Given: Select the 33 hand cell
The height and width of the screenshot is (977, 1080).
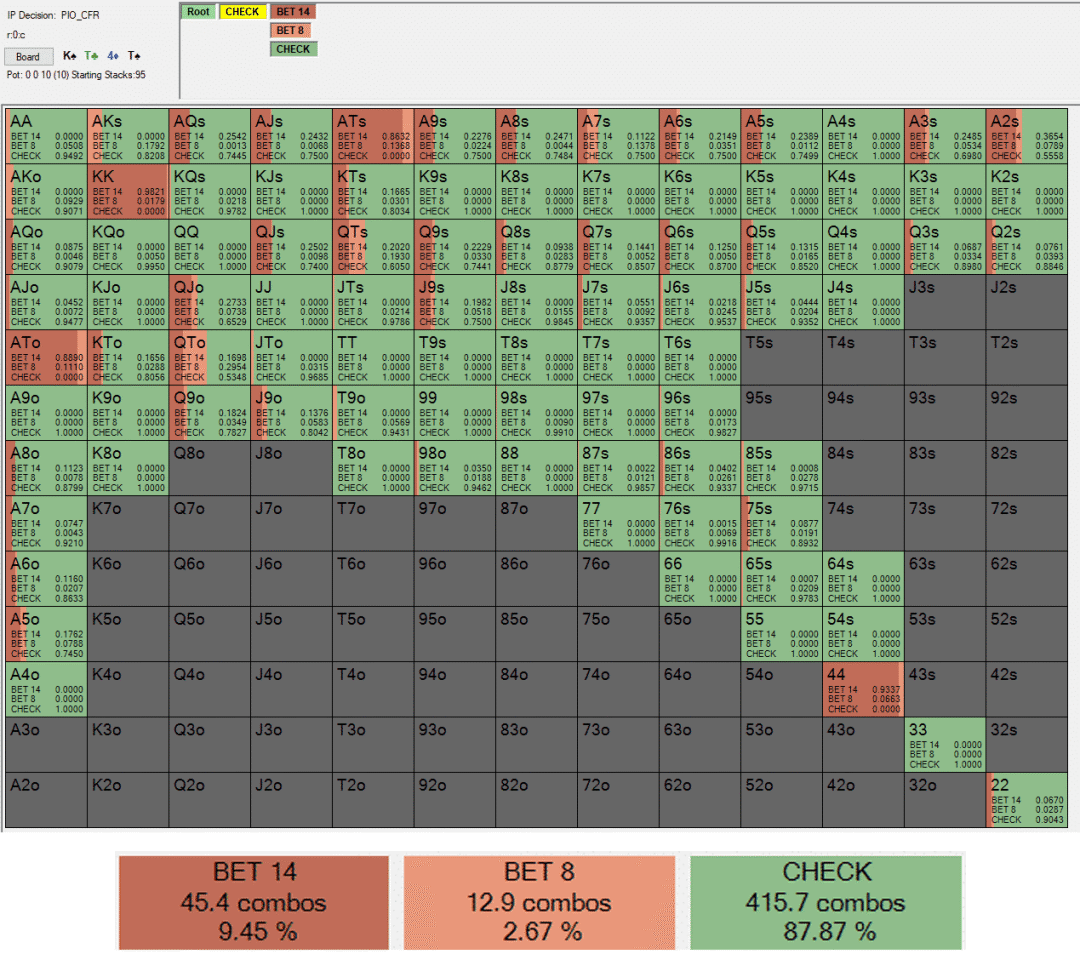Looking at the screenshot, I should [x=944, y=745].
